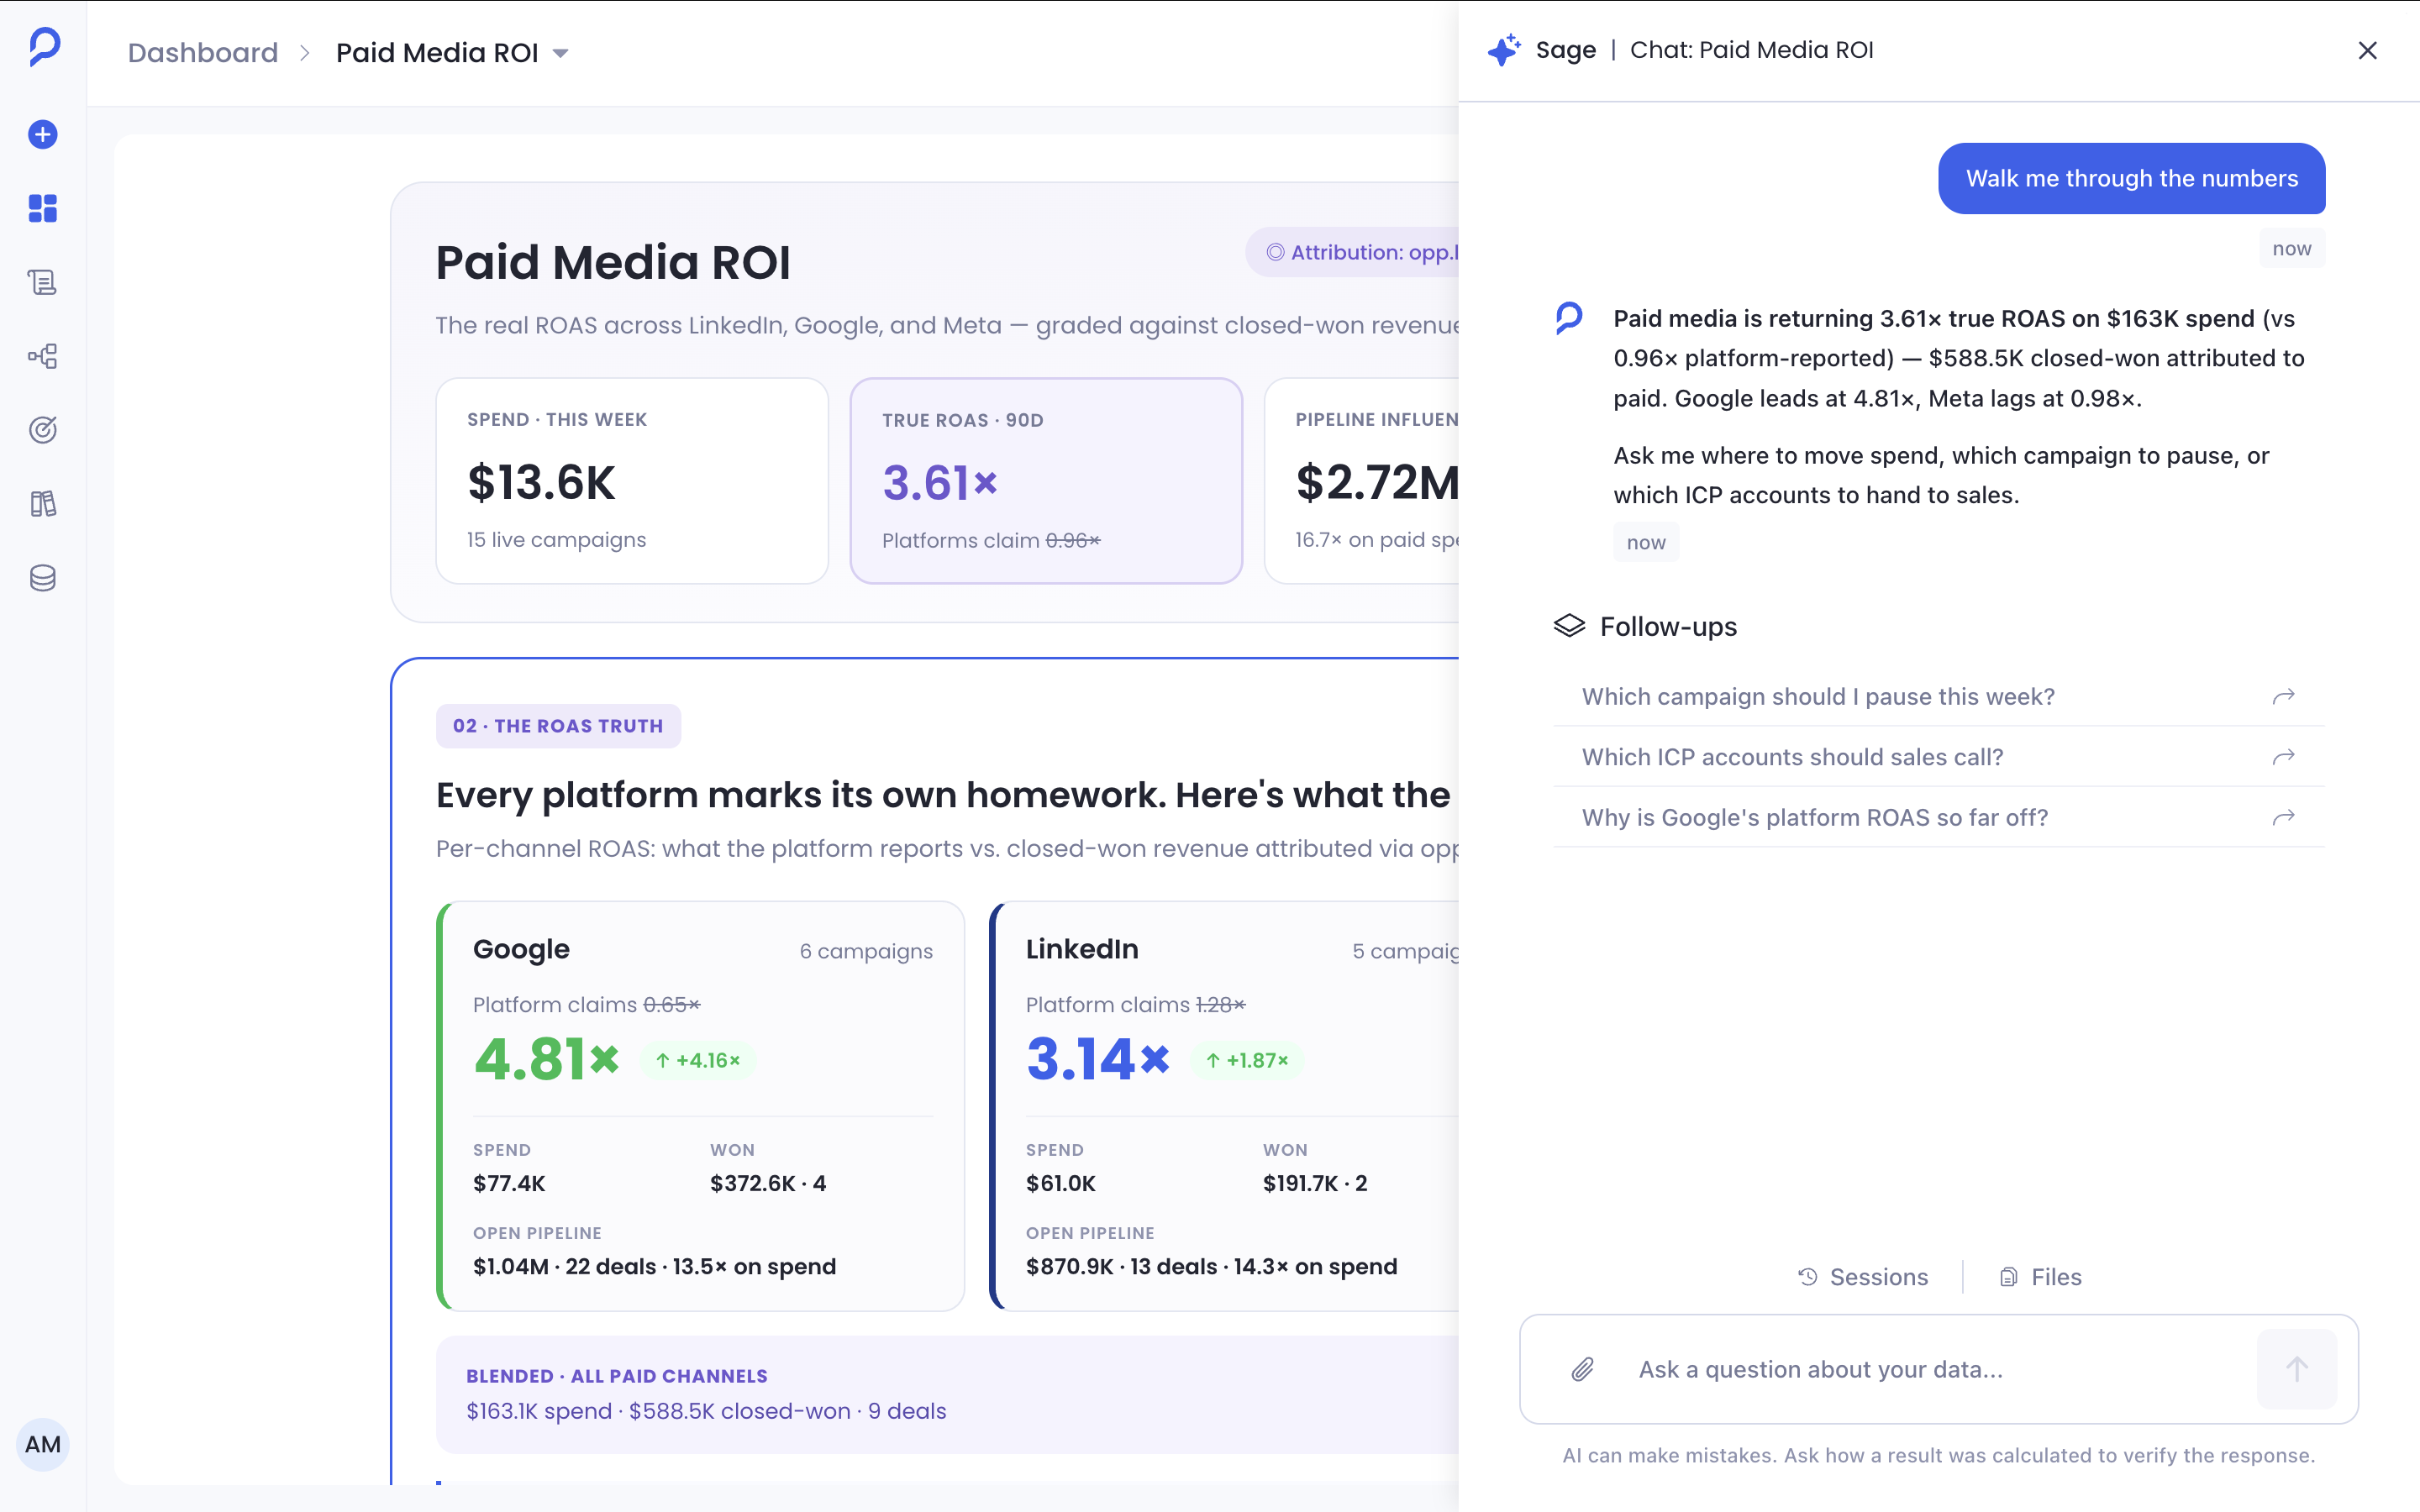Open the AM user avatar menu
This screenshot has width=2420, height=1512.
pos(43,1444)
